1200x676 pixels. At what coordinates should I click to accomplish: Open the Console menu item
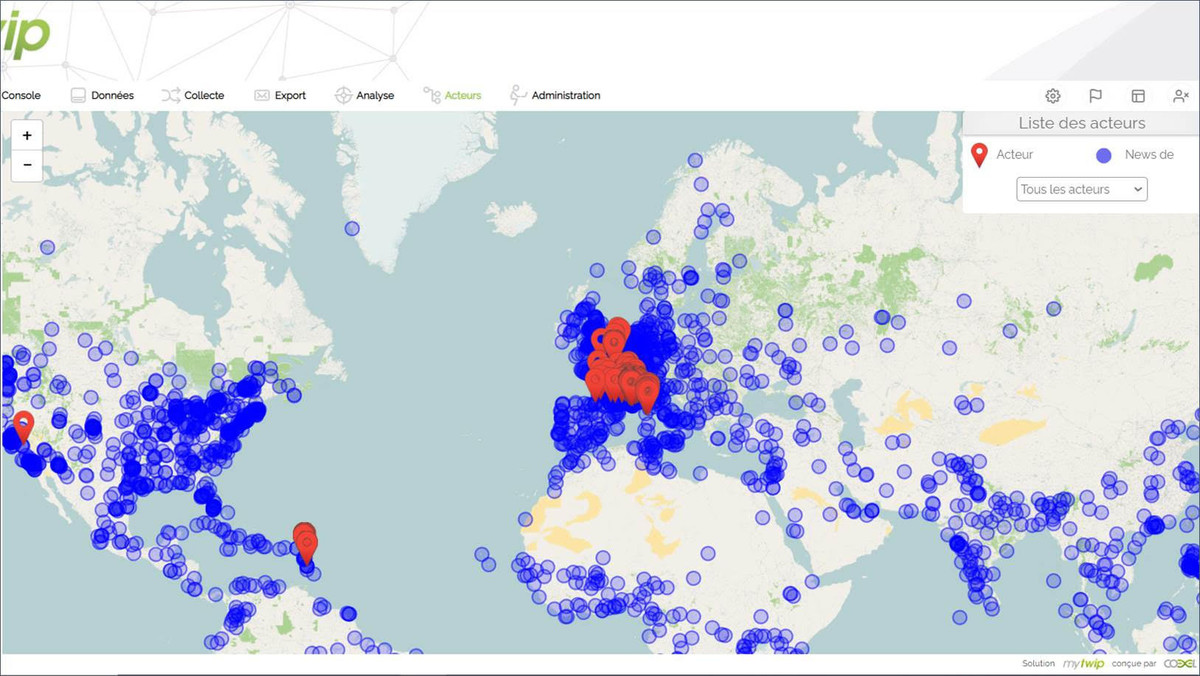21,96
